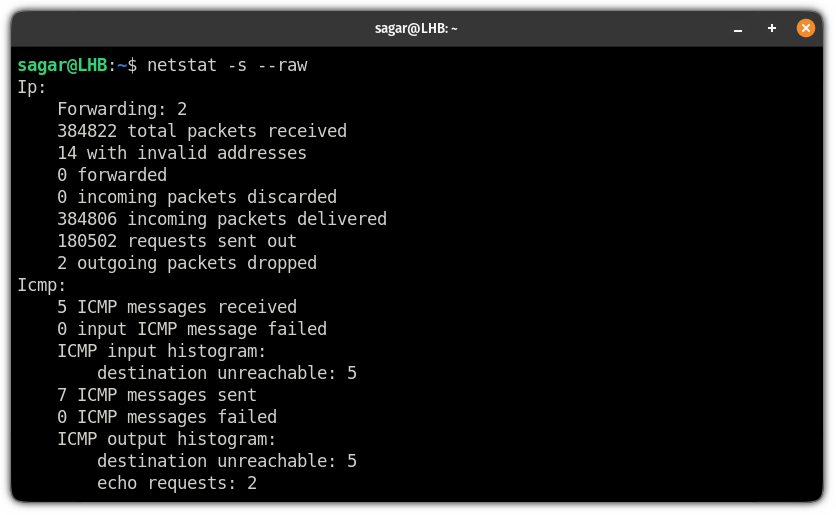Click the 384822 total packets received line
The width and height of the screenshot is (836, 515).
[202, 131]
